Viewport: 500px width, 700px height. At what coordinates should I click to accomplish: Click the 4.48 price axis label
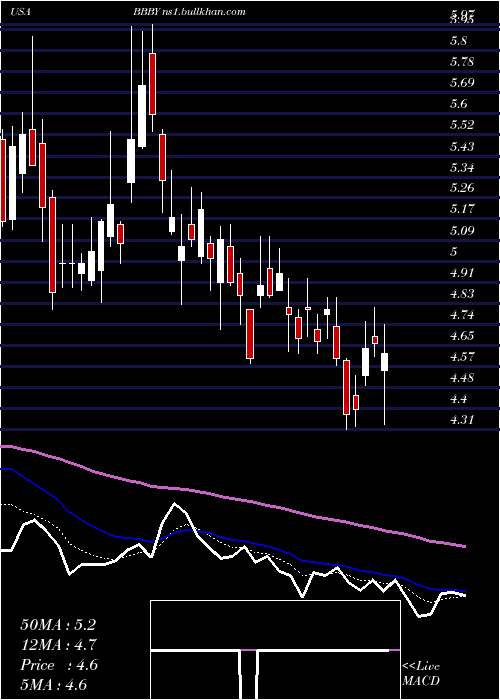[462, 378]
